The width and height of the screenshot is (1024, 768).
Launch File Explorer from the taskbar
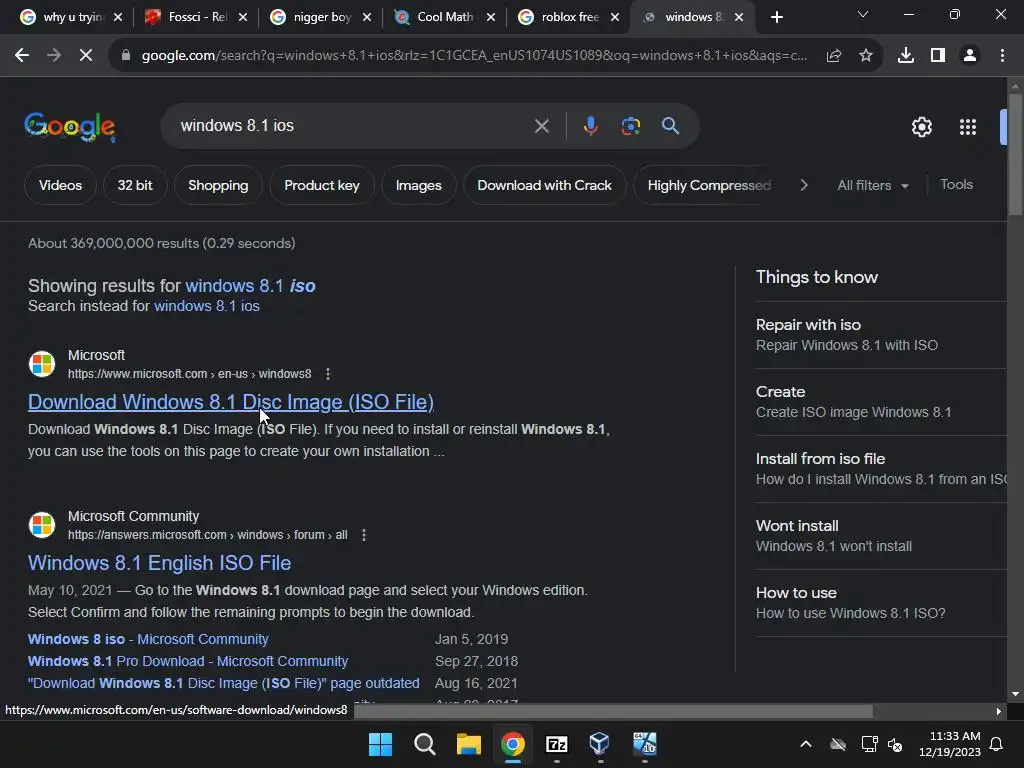(468, 744)
